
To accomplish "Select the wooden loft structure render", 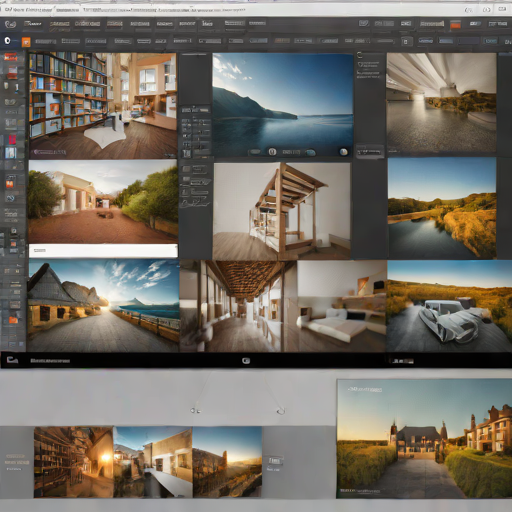I will [x=282, y=211].
